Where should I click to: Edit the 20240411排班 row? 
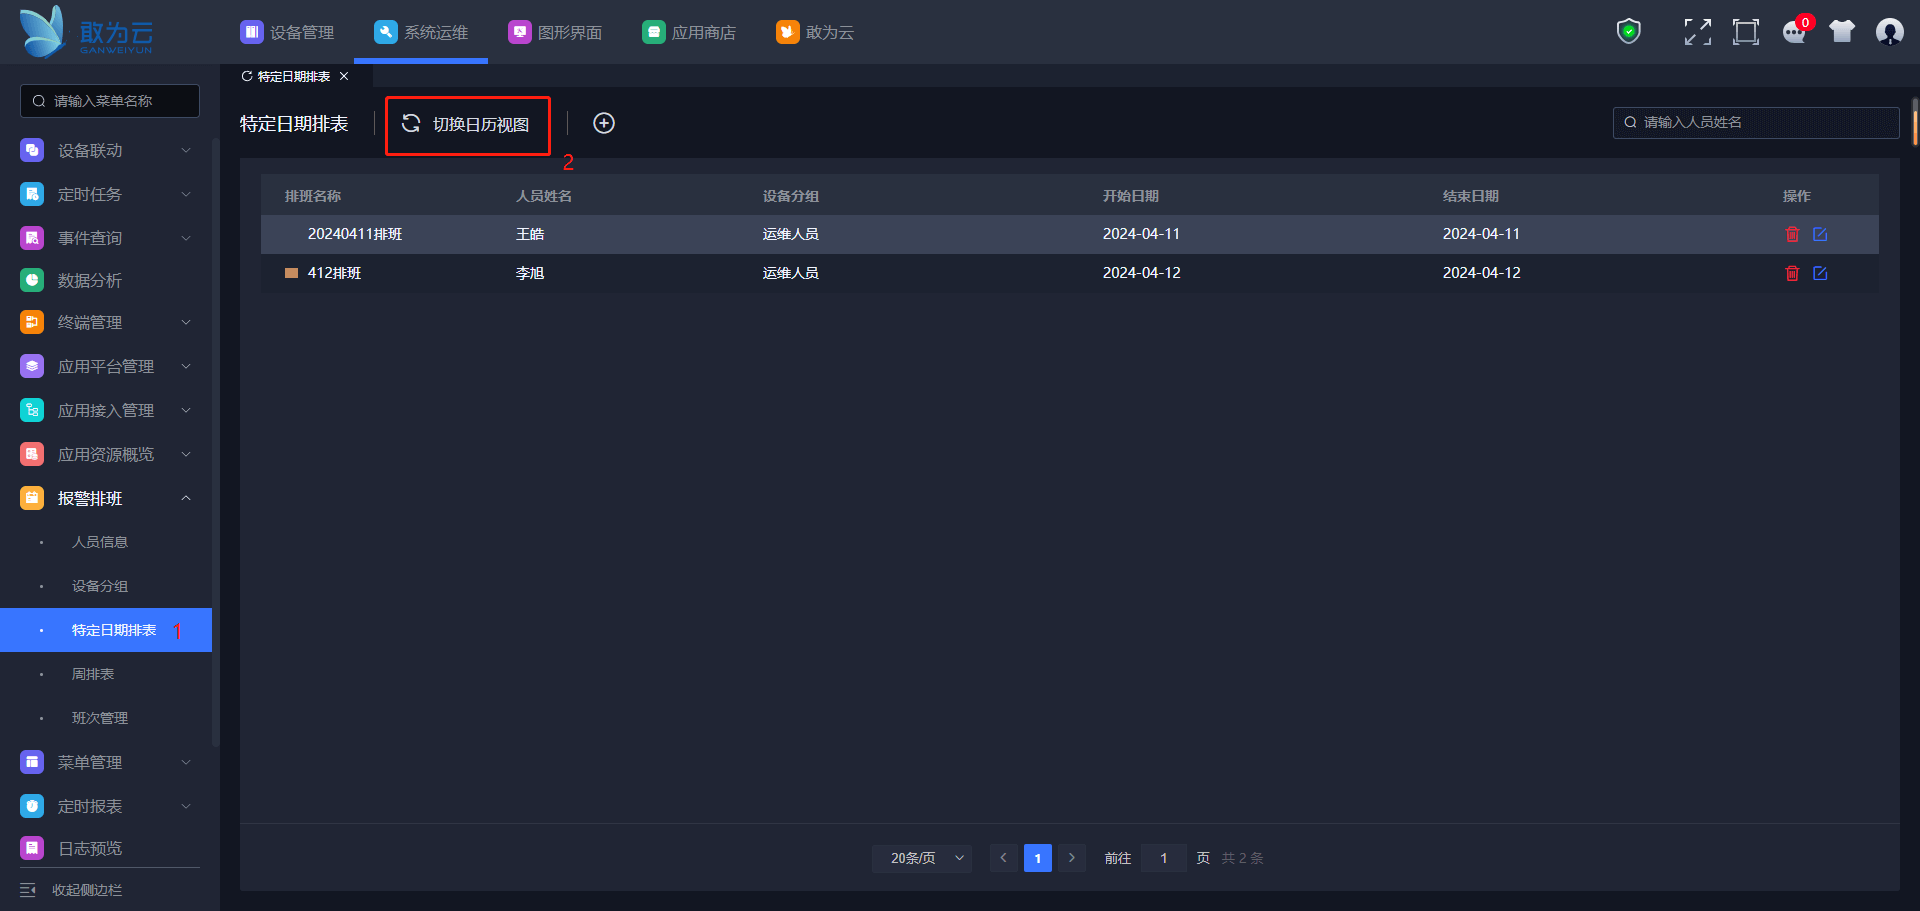(1820, 234)
